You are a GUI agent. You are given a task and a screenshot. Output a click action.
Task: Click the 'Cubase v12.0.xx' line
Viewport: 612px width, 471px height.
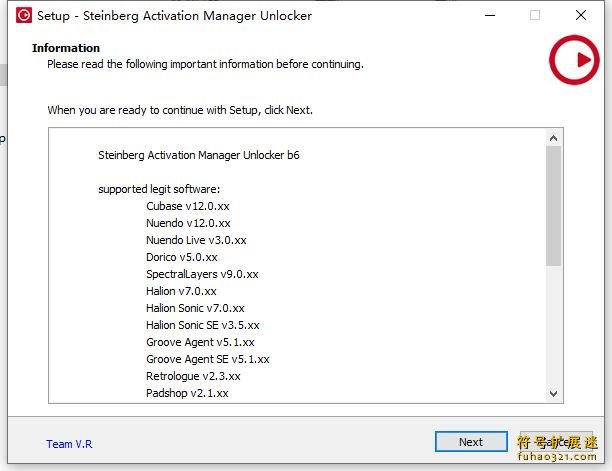pos(188,206)
